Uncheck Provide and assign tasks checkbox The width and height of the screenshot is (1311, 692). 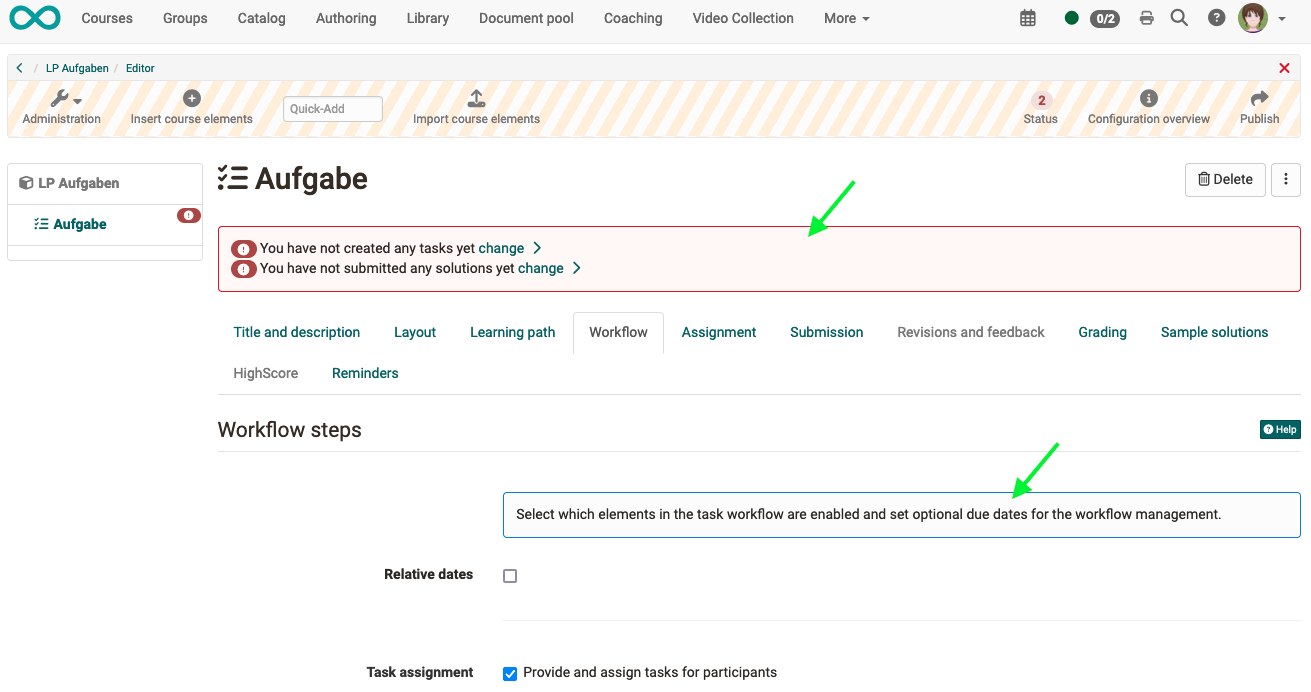[510, 673]
